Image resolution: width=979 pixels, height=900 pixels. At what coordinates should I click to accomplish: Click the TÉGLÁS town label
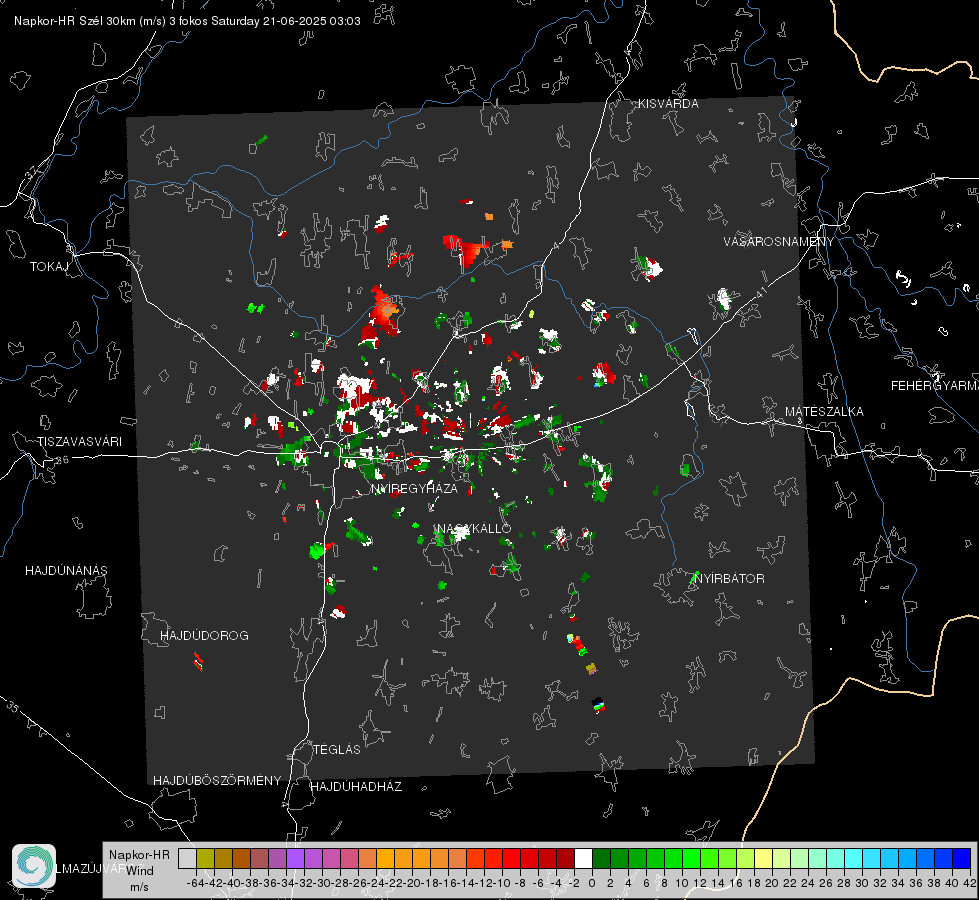337,750
